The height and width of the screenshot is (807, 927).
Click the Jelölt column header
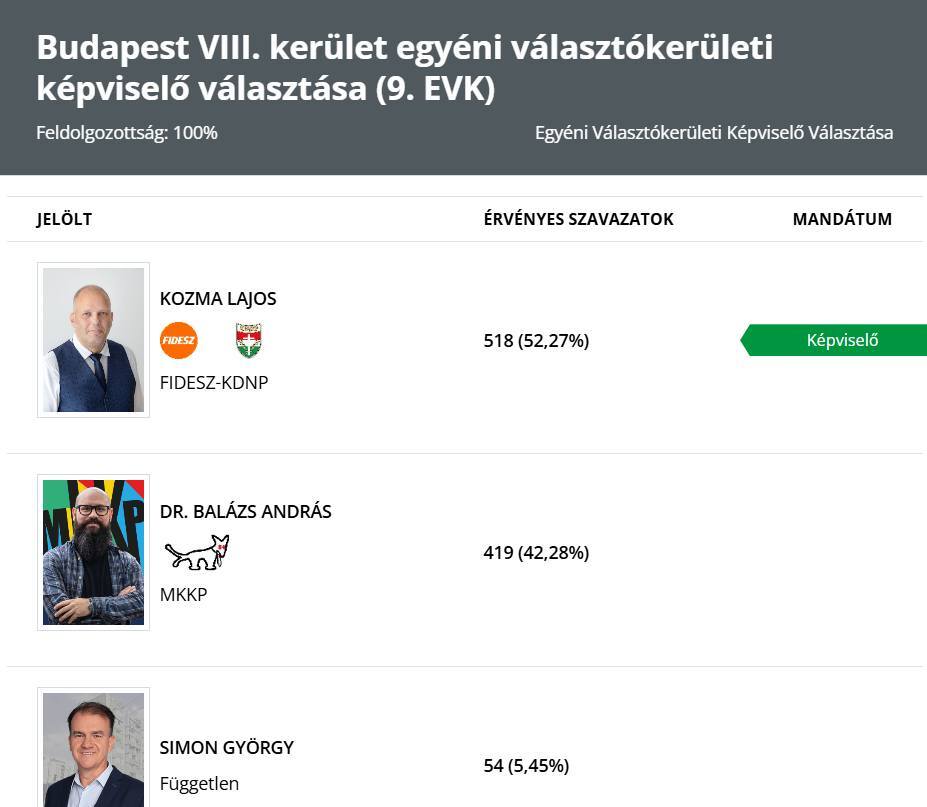pos(64,219)
